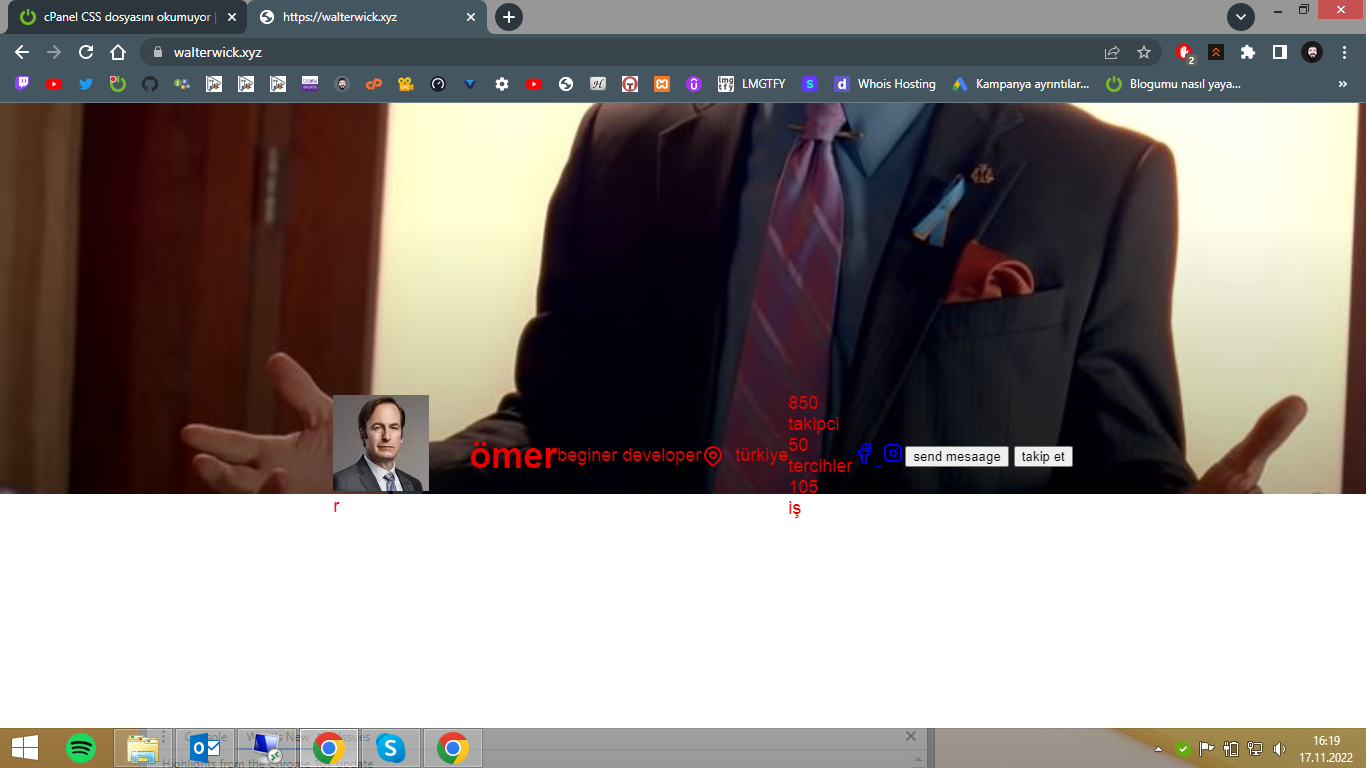
Task: Open the Windows Start menu
Action: pyautogui.click(x=24, y=748)
